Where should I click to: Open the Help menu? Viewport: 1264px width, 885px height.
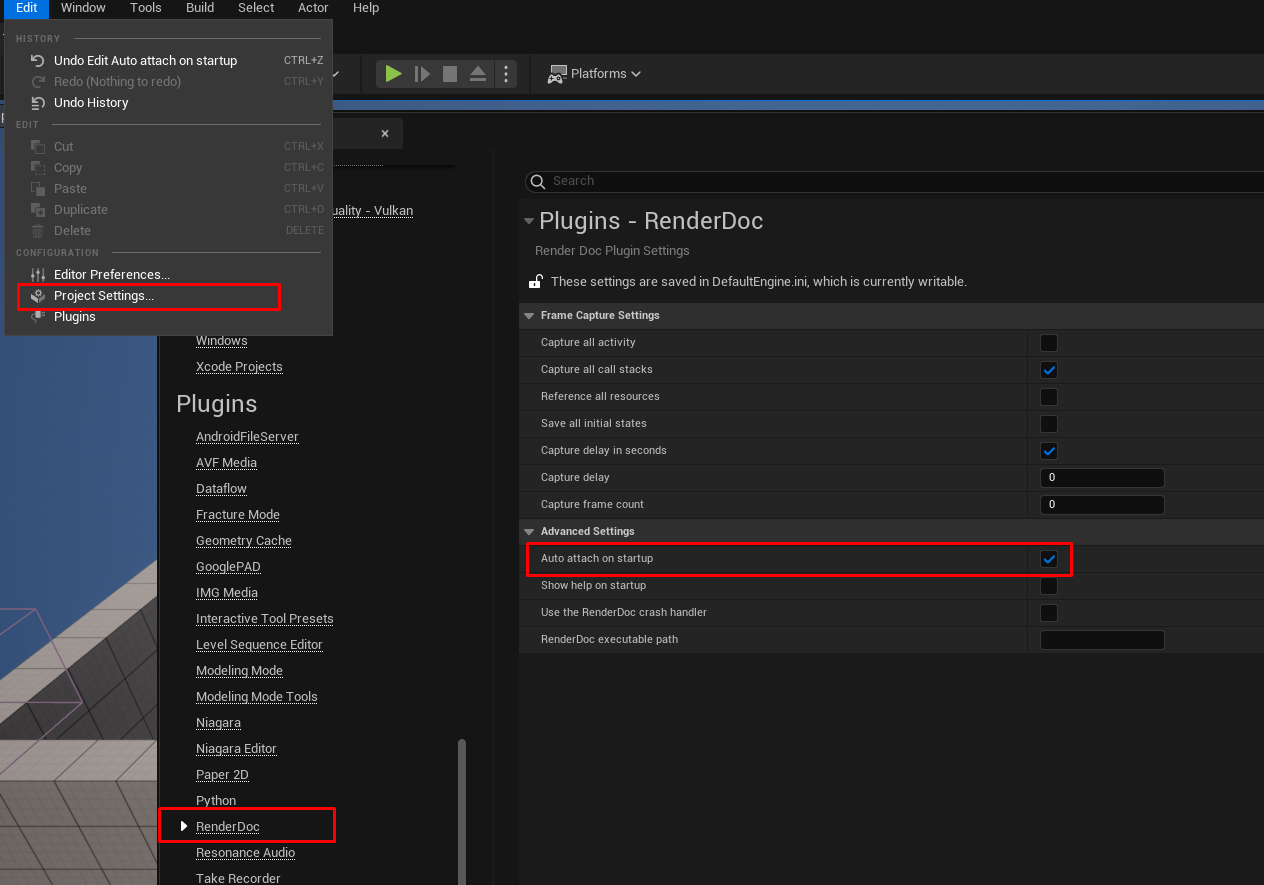pos(366,8)
